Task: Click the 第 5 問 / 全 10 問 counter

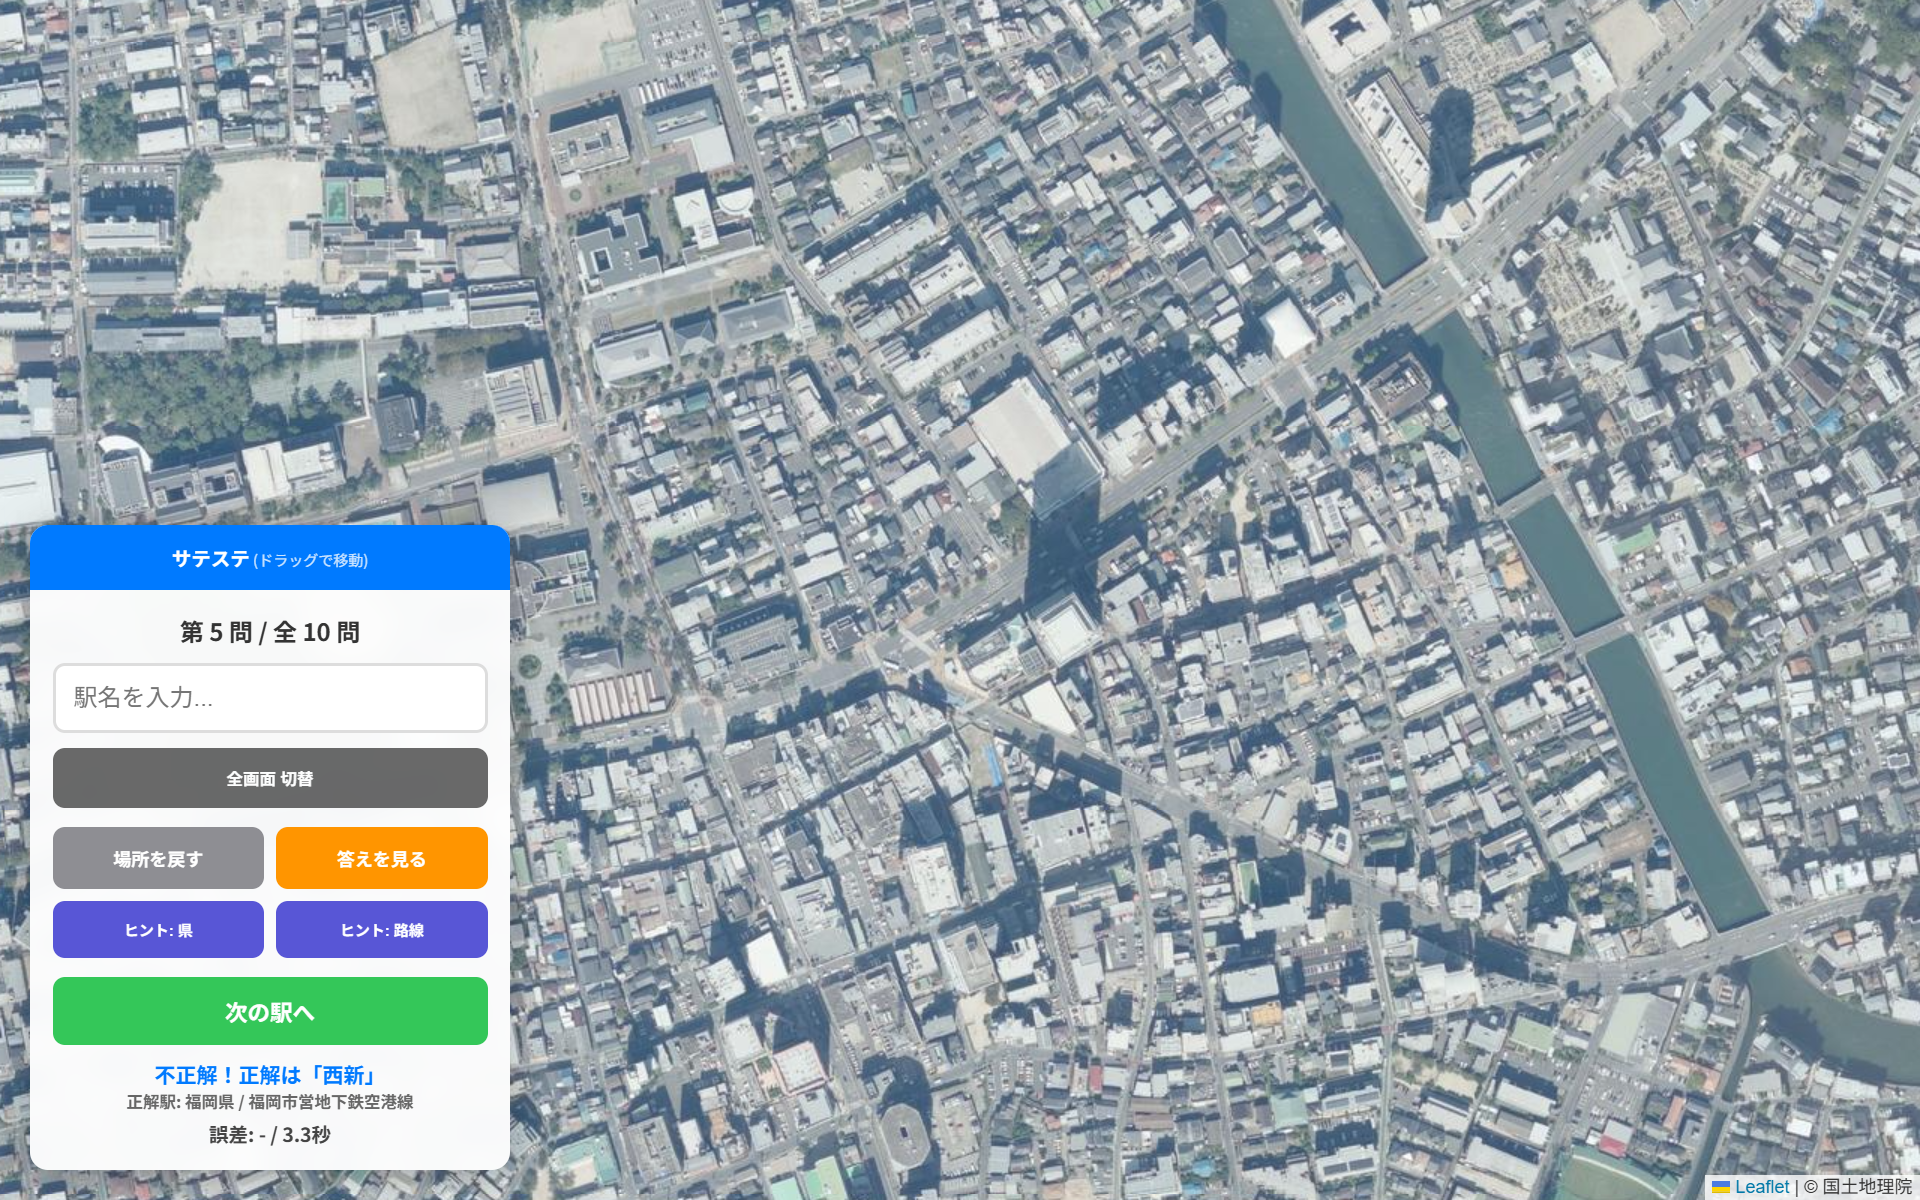Action: pyautogui.click(x=270, y=632)
